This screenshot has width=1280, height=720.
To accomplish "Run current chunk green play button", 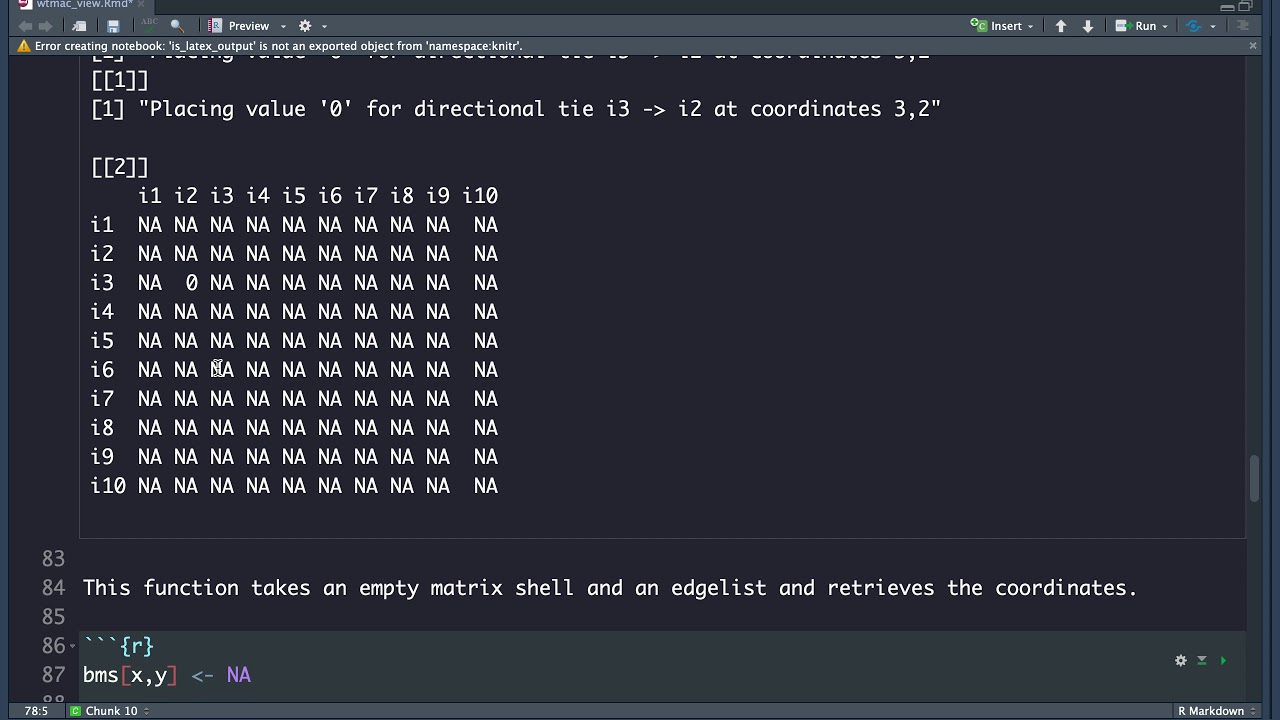I will coord(1223,661).
